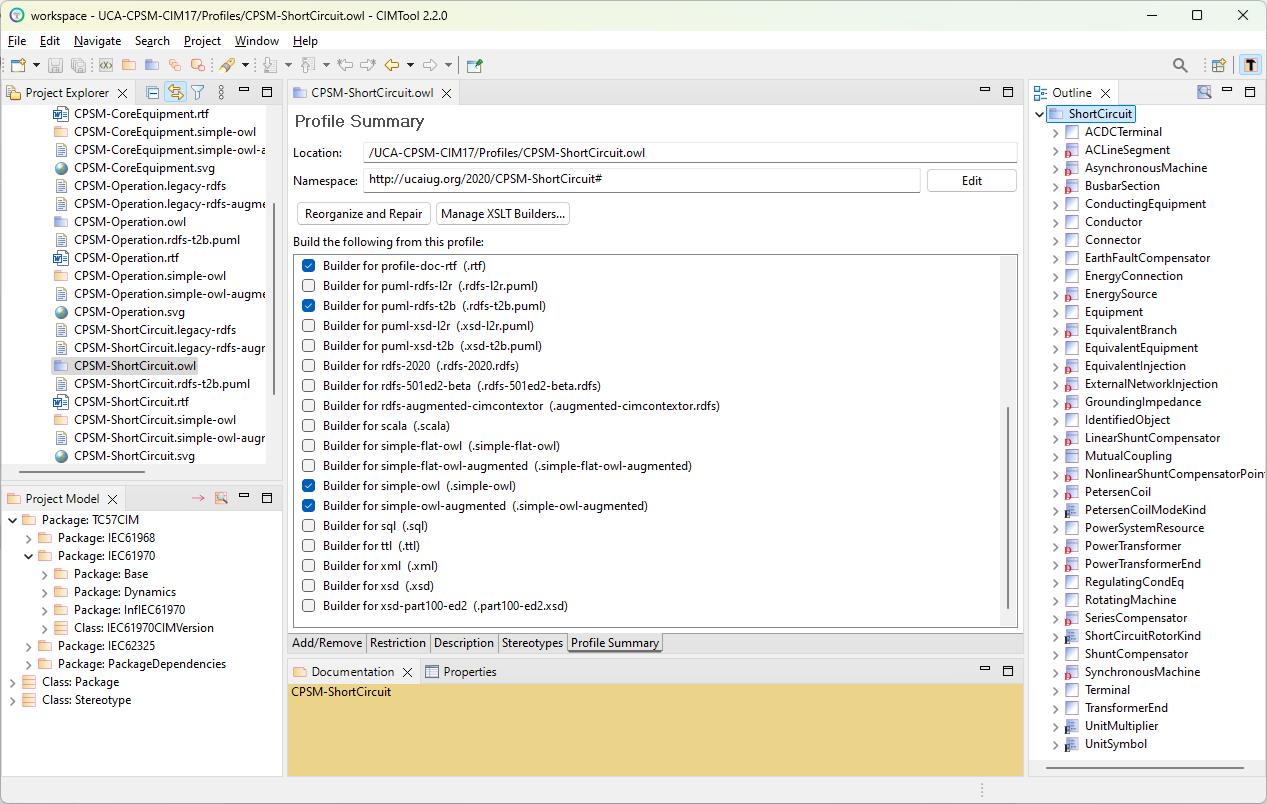
Task: Toggle Link with Editor in Project Explorer
Action: pyautogui.click(x=175, y=92)
